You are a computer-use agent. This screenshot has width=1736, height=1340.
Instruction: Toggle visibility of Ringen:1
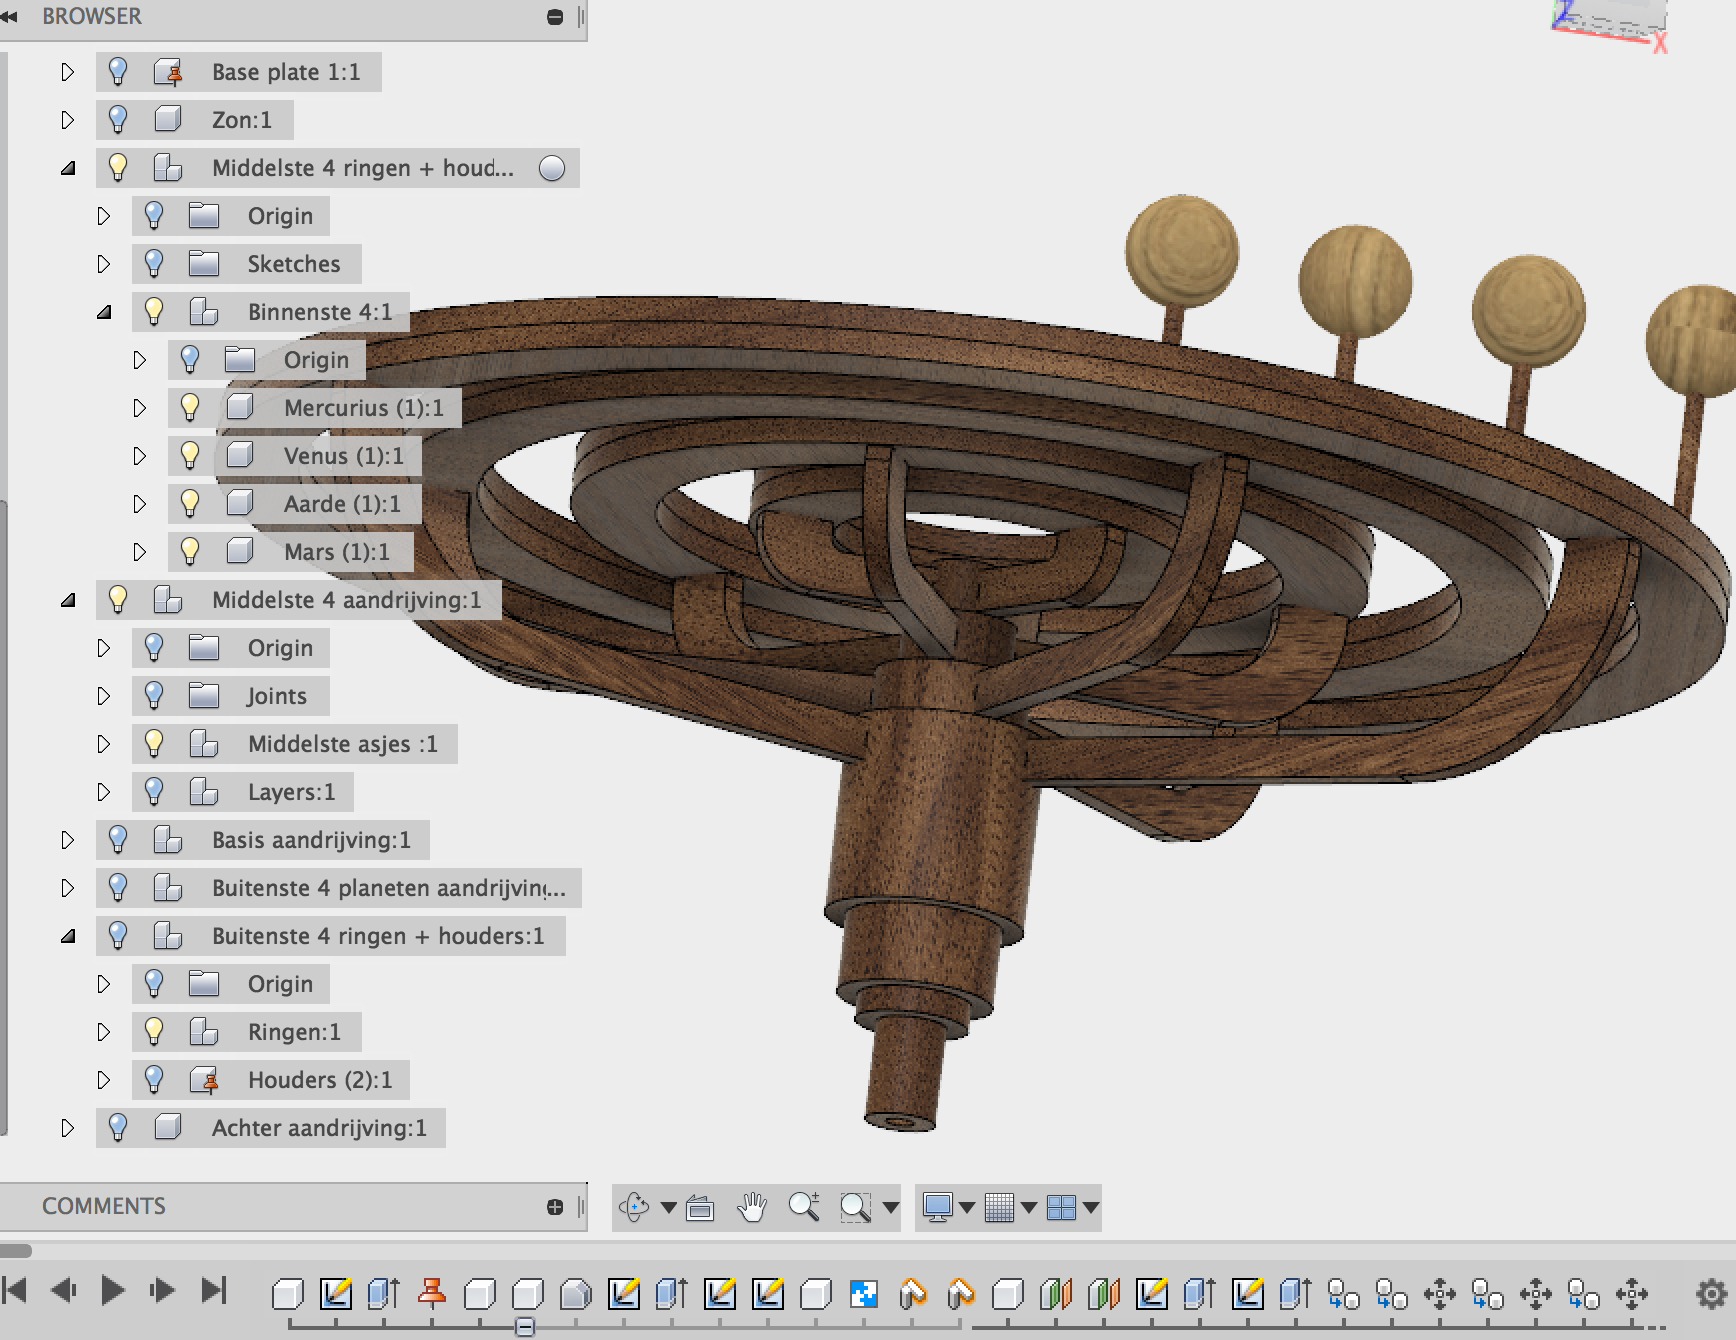coord(154,1031)
